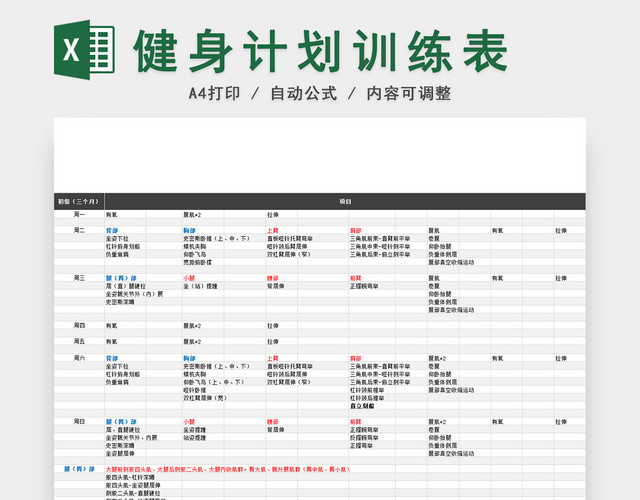The image size is (640, 500).
Task: Select the 周三 day cell
Action: (x=79, y=278)
